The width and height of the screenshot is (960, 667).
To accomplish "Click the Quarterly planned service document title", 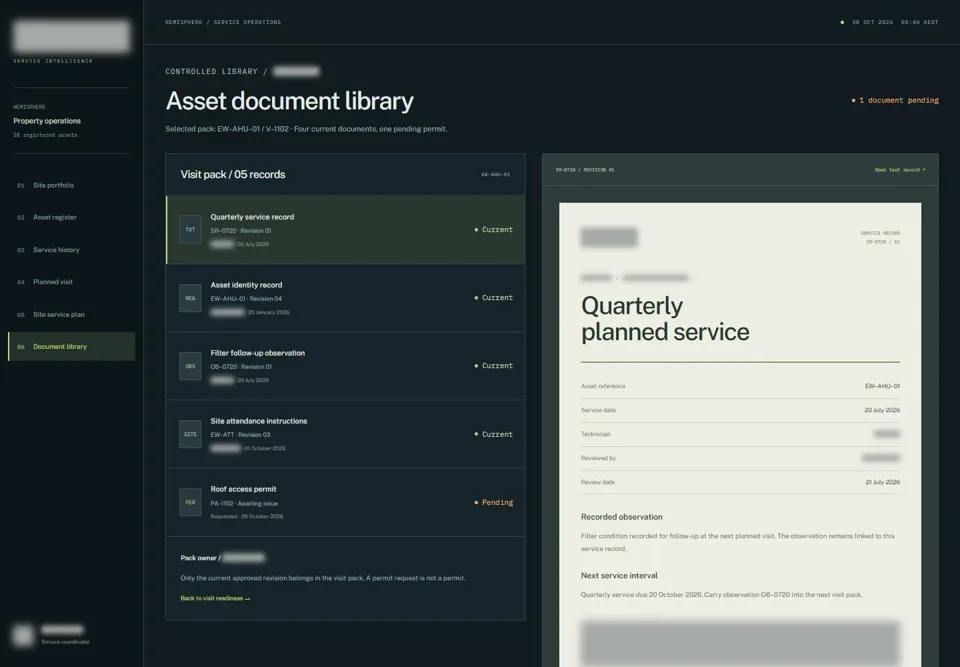I will [665, 318].
